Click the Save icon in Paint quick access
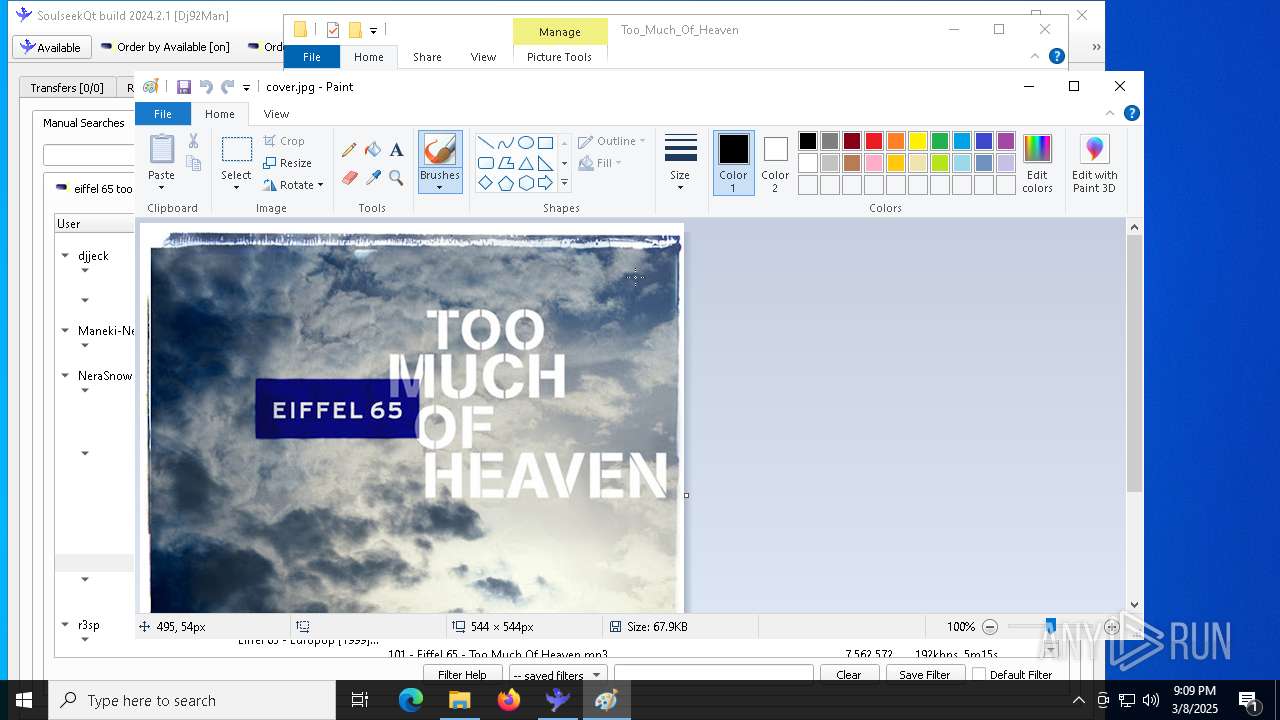1280x720 pixels. click(x=184, y=87)
